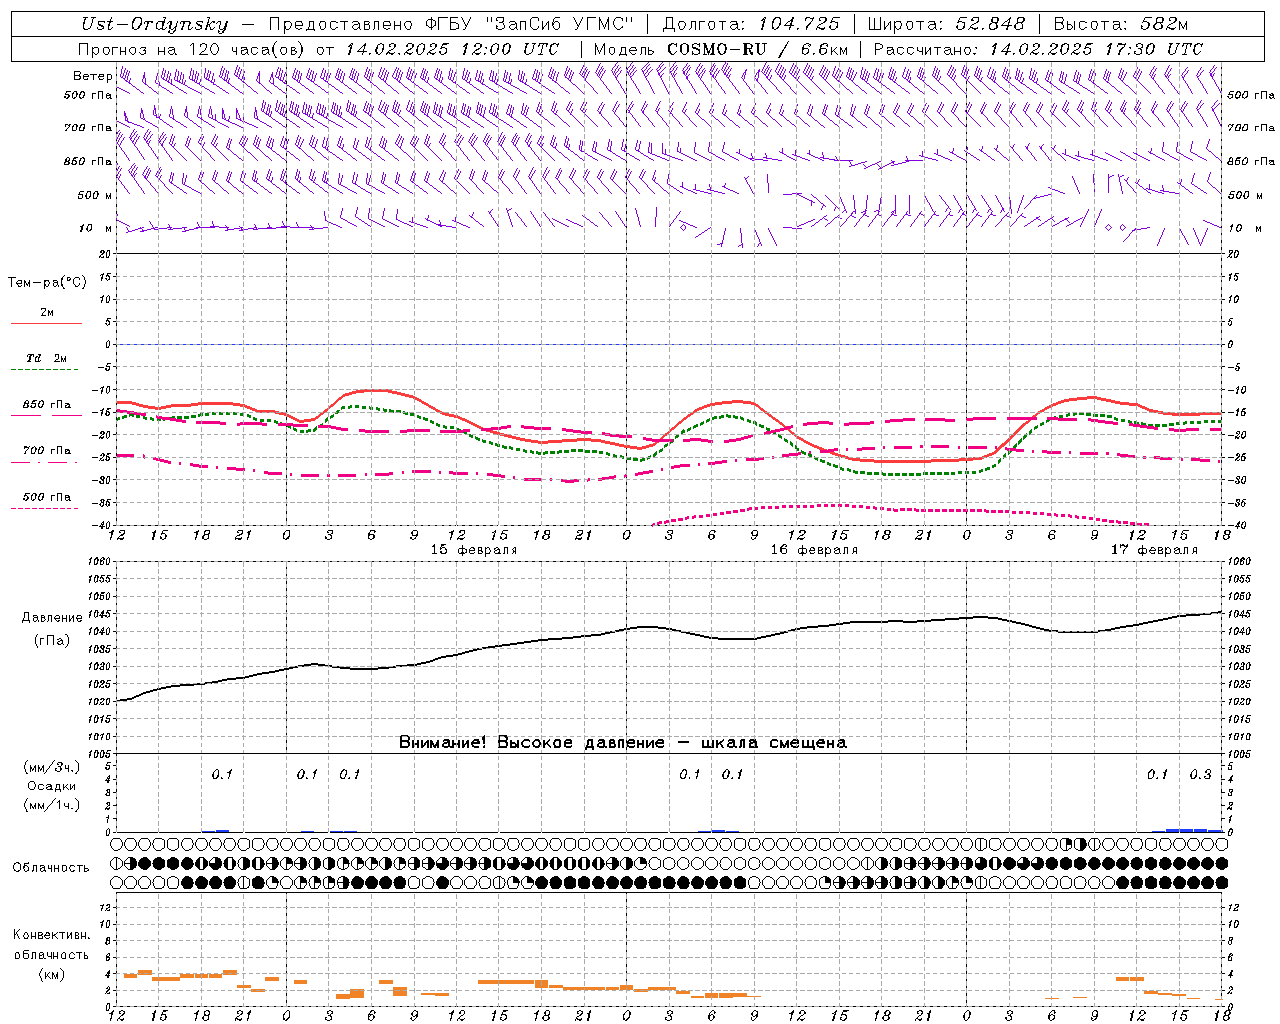Click the '0.3' precipitation value
Screen dimensions: 1280x1024
1200,774
